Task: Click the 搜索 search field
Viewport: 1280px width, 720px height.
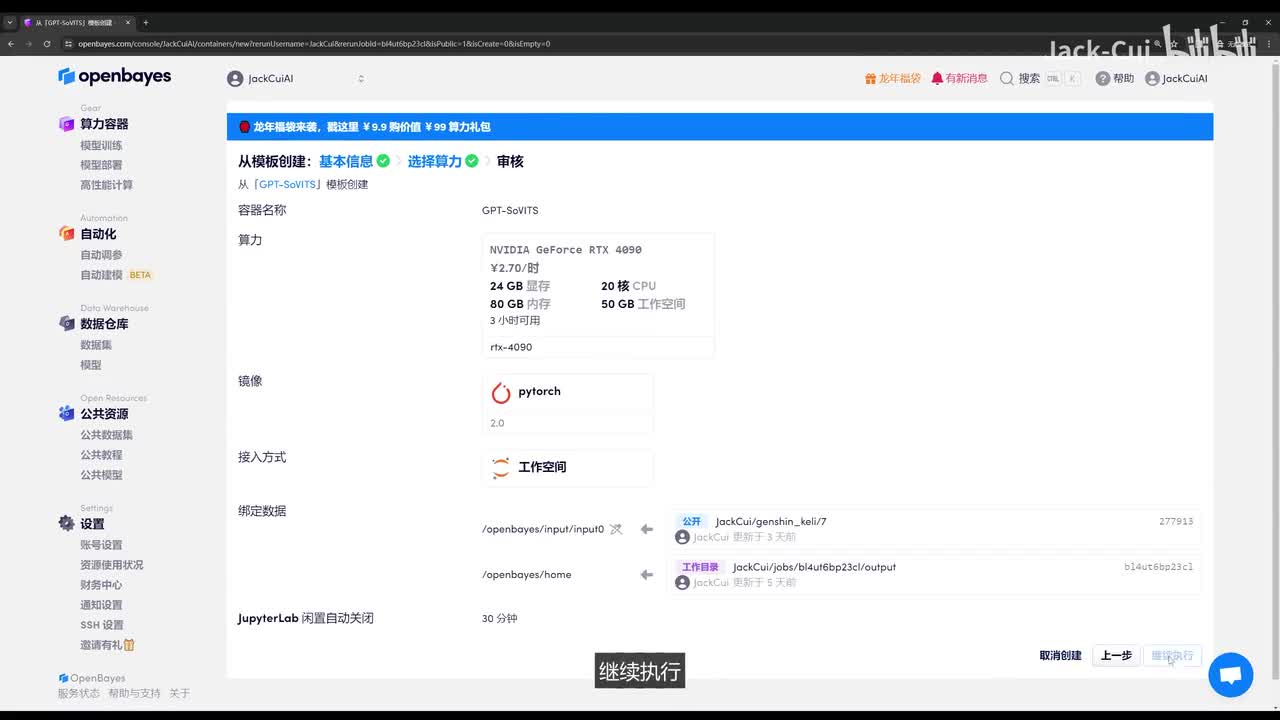Action: 1040,78
